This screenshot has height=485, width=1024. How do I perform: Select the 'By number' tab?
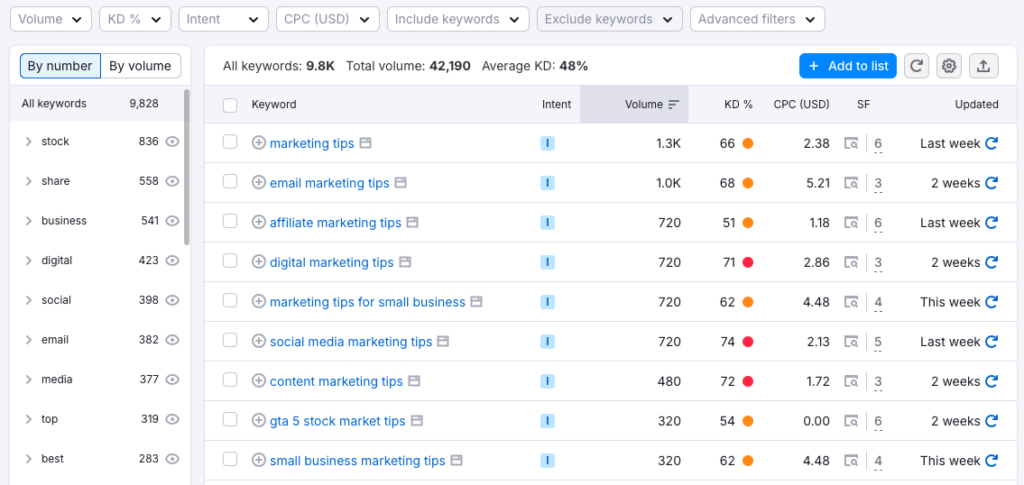tap(60, 66)
